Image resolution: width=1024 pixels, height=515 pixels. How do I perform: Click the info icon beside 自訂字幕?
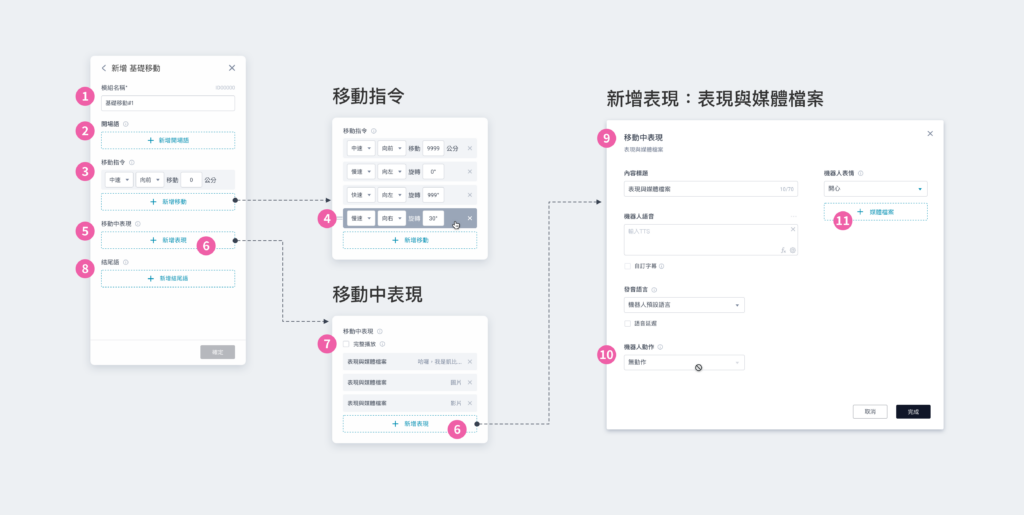pos(662,266)
